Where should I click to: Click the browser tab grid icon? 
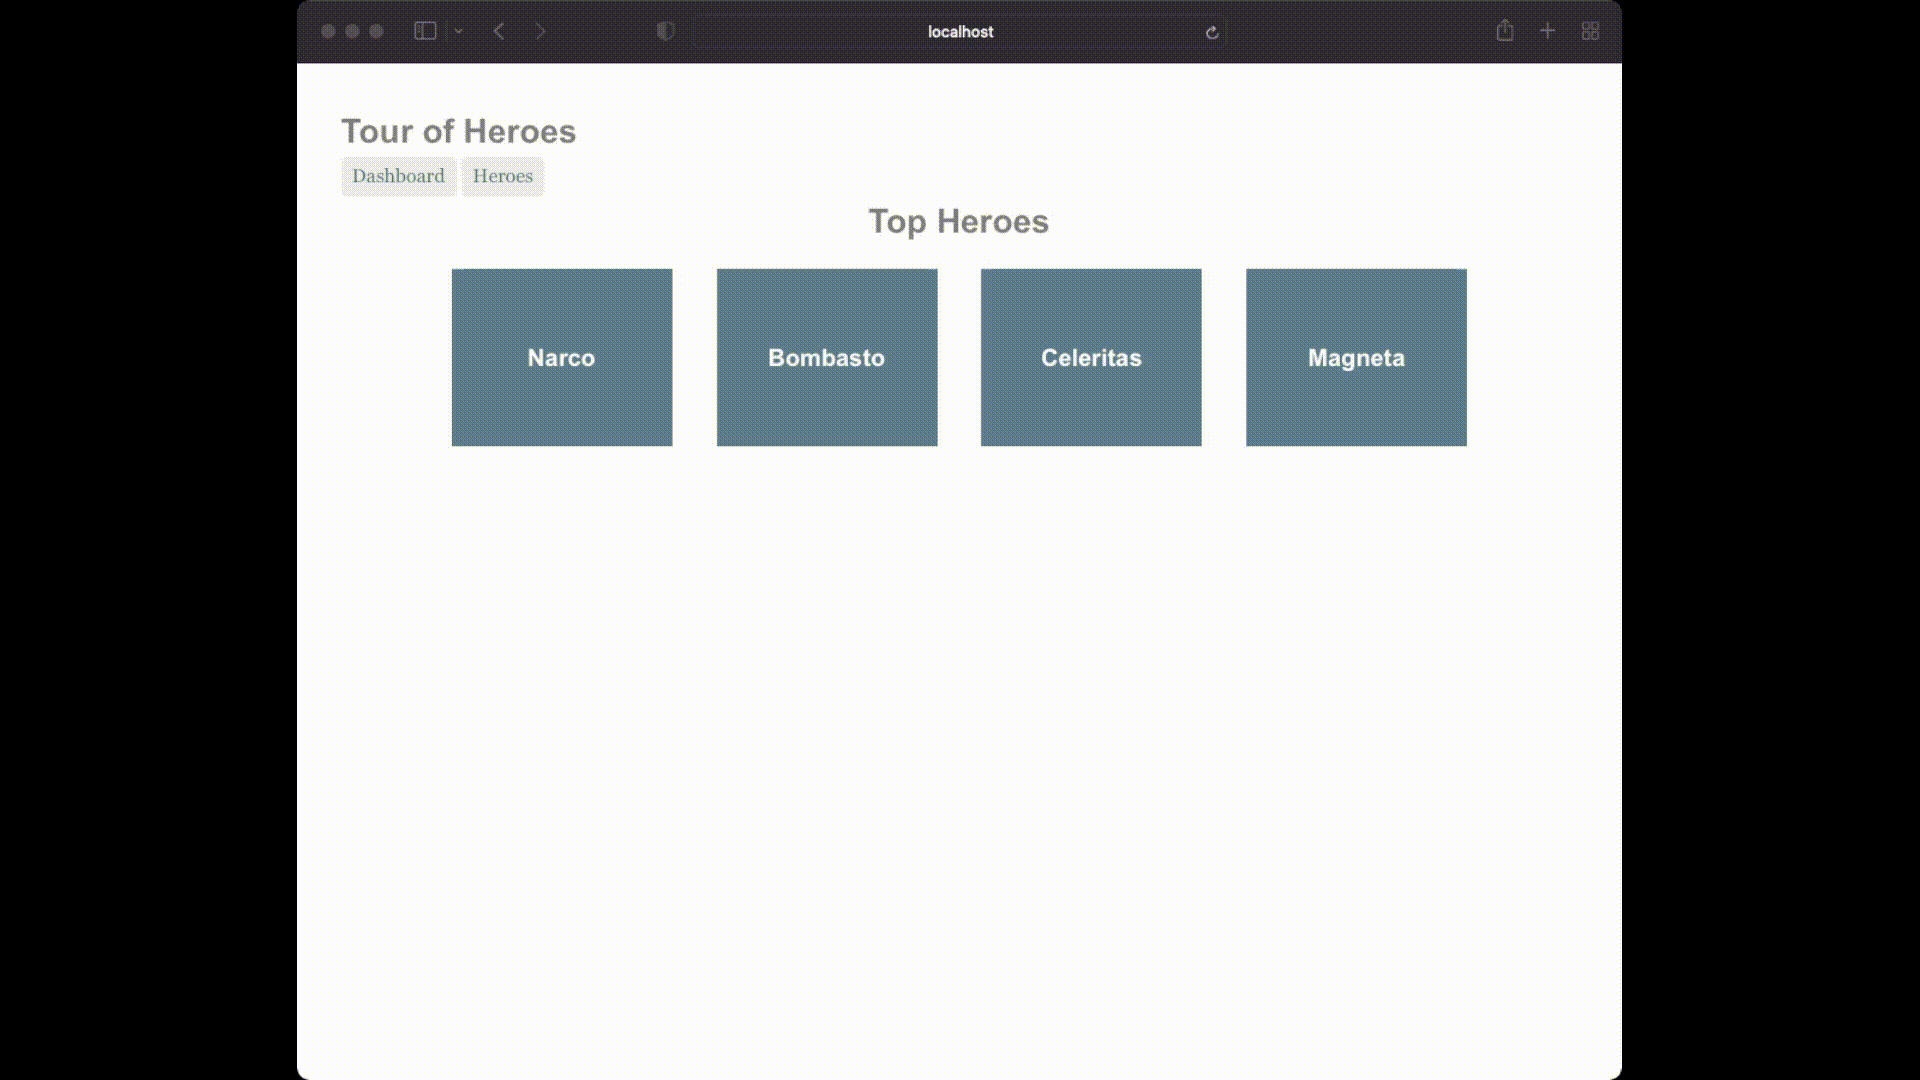1590,32
